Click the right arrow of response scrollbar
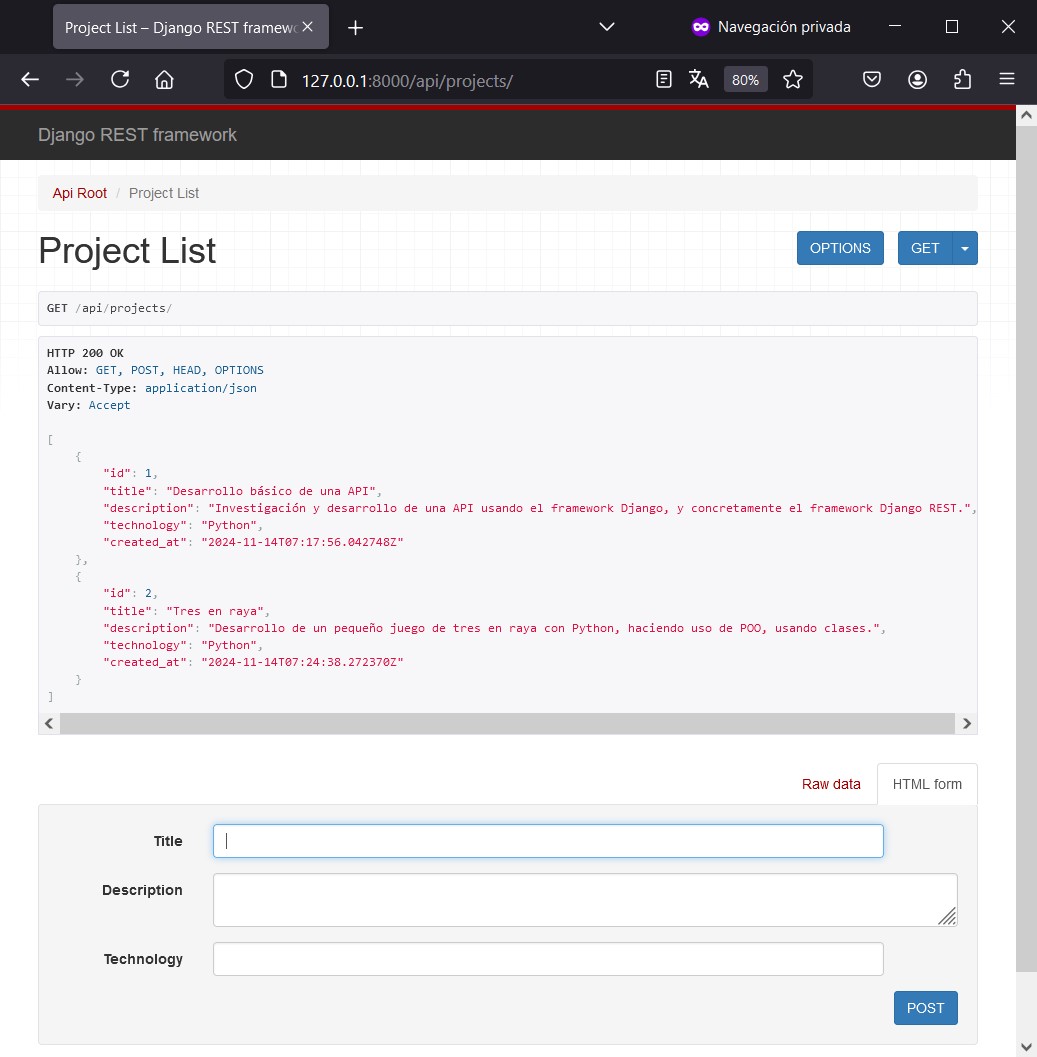 click(x=967, y=723)
